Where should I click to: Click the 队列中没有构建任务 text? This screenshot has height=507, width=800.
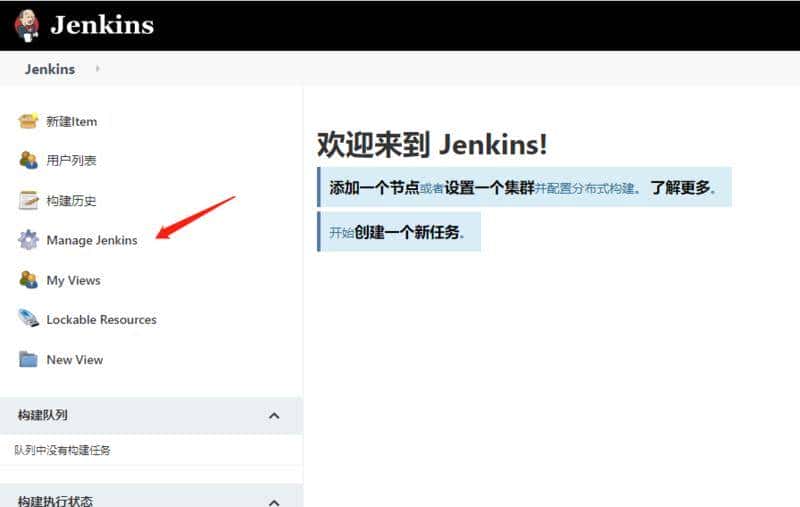[x=62, y=450]
